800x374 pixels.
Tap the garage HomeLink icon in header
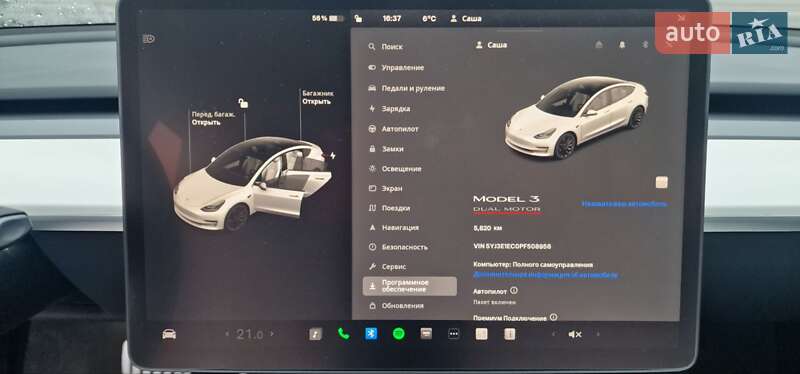[599, 45]
